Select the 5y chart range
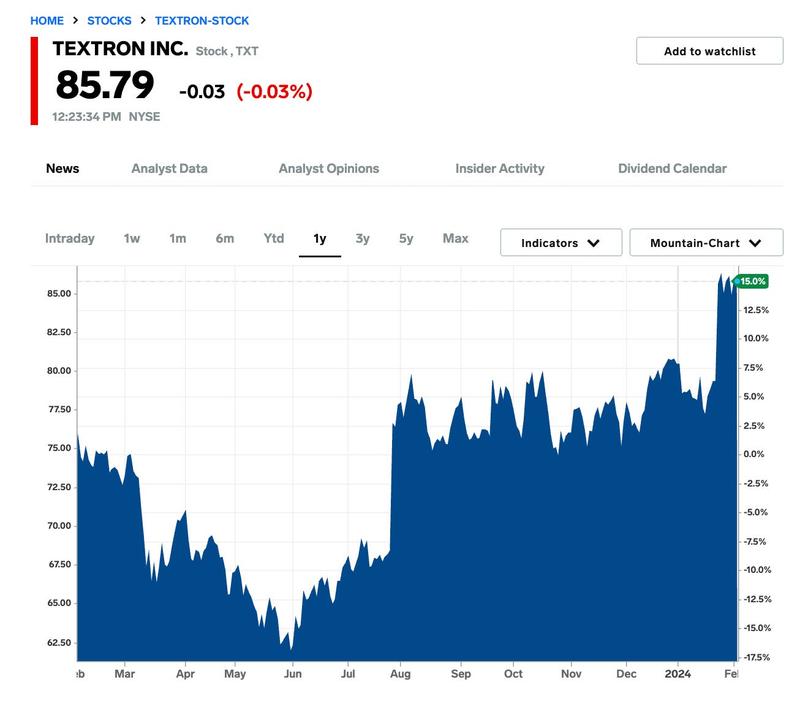This screenshot has height=701, width=800. point(406,238)
